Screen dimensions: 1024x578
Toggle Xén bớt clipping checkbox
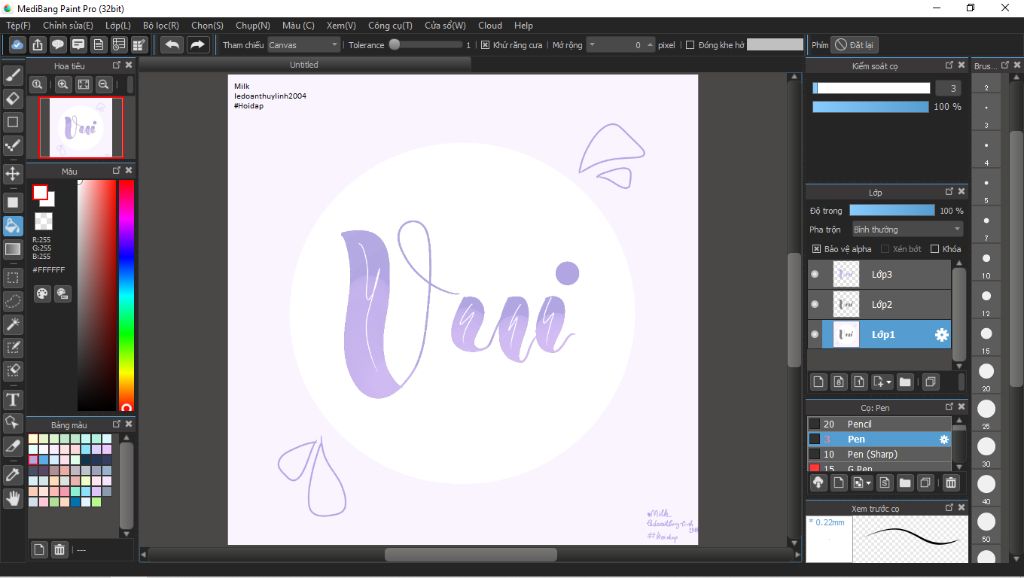[885, 249]
